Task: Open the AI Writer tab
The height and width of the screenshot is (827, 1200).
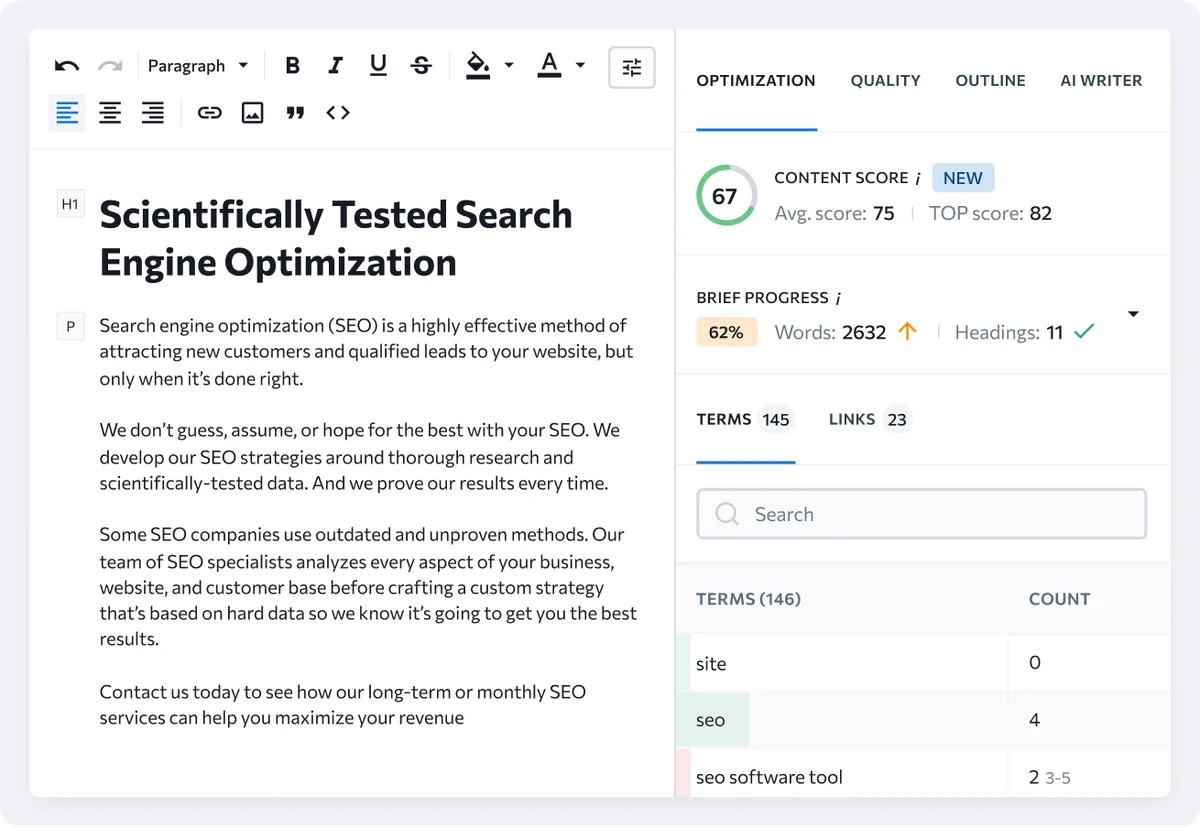Action: click(x=1101, y=80)
